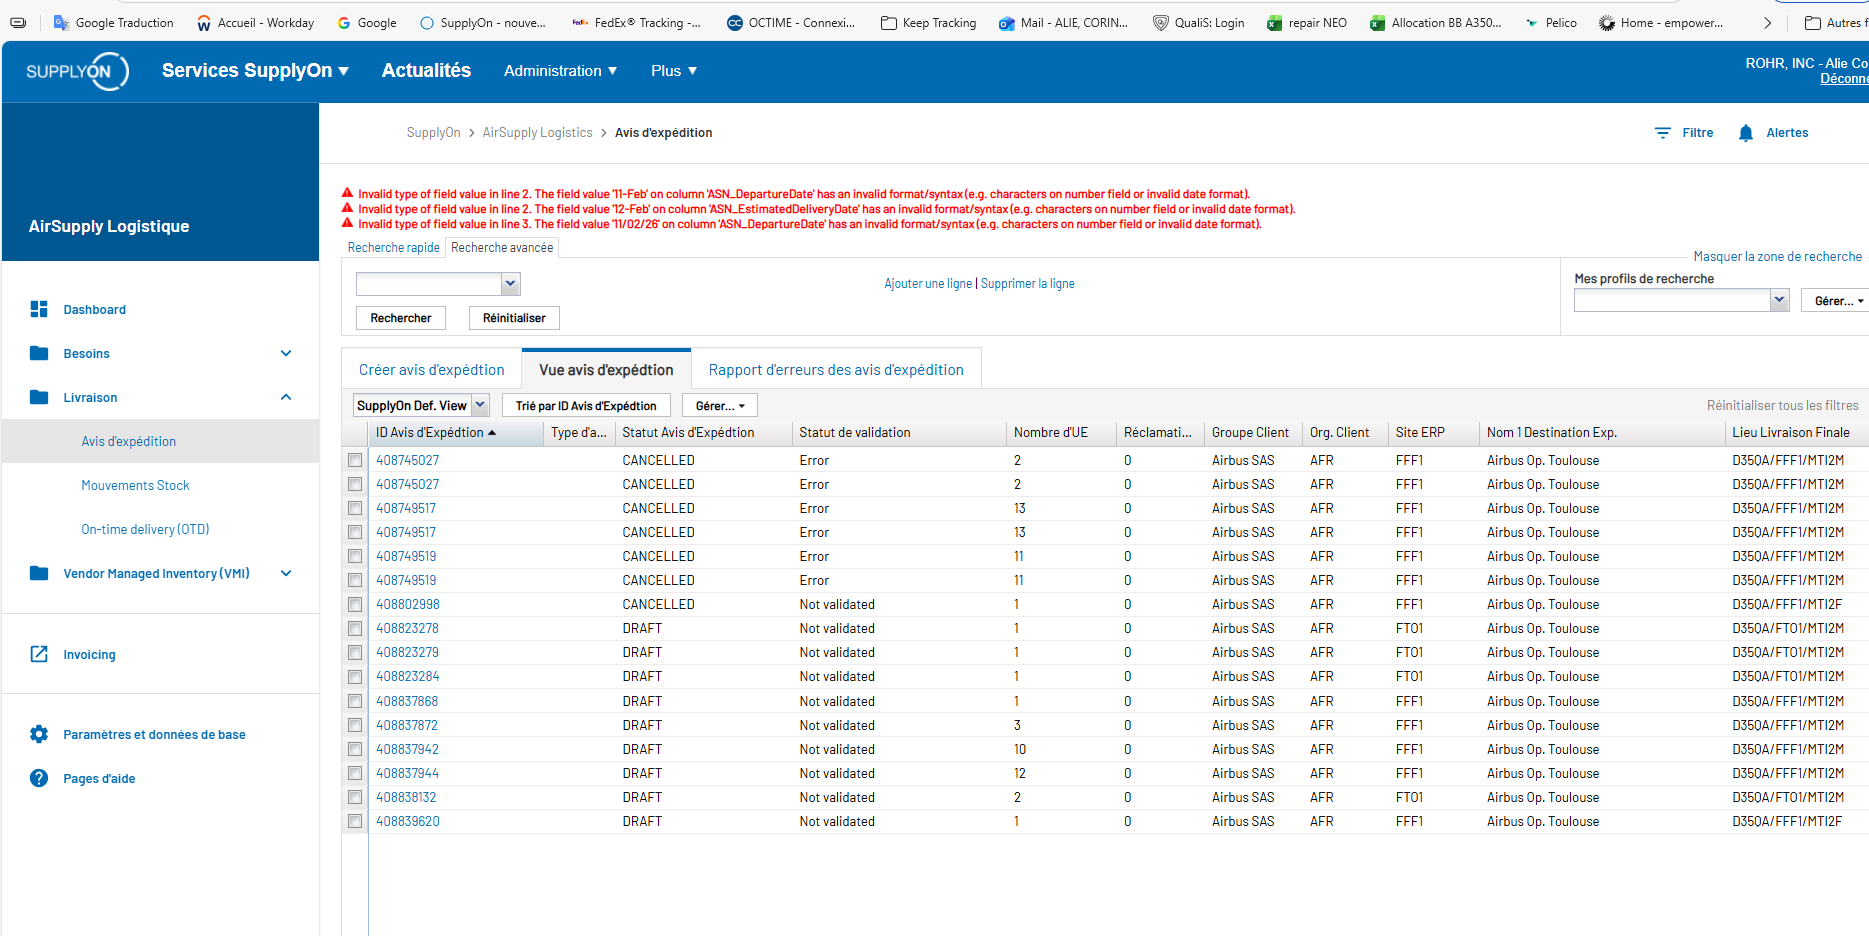
Task: Check the box for row 408839620
Action: [355, 821]
